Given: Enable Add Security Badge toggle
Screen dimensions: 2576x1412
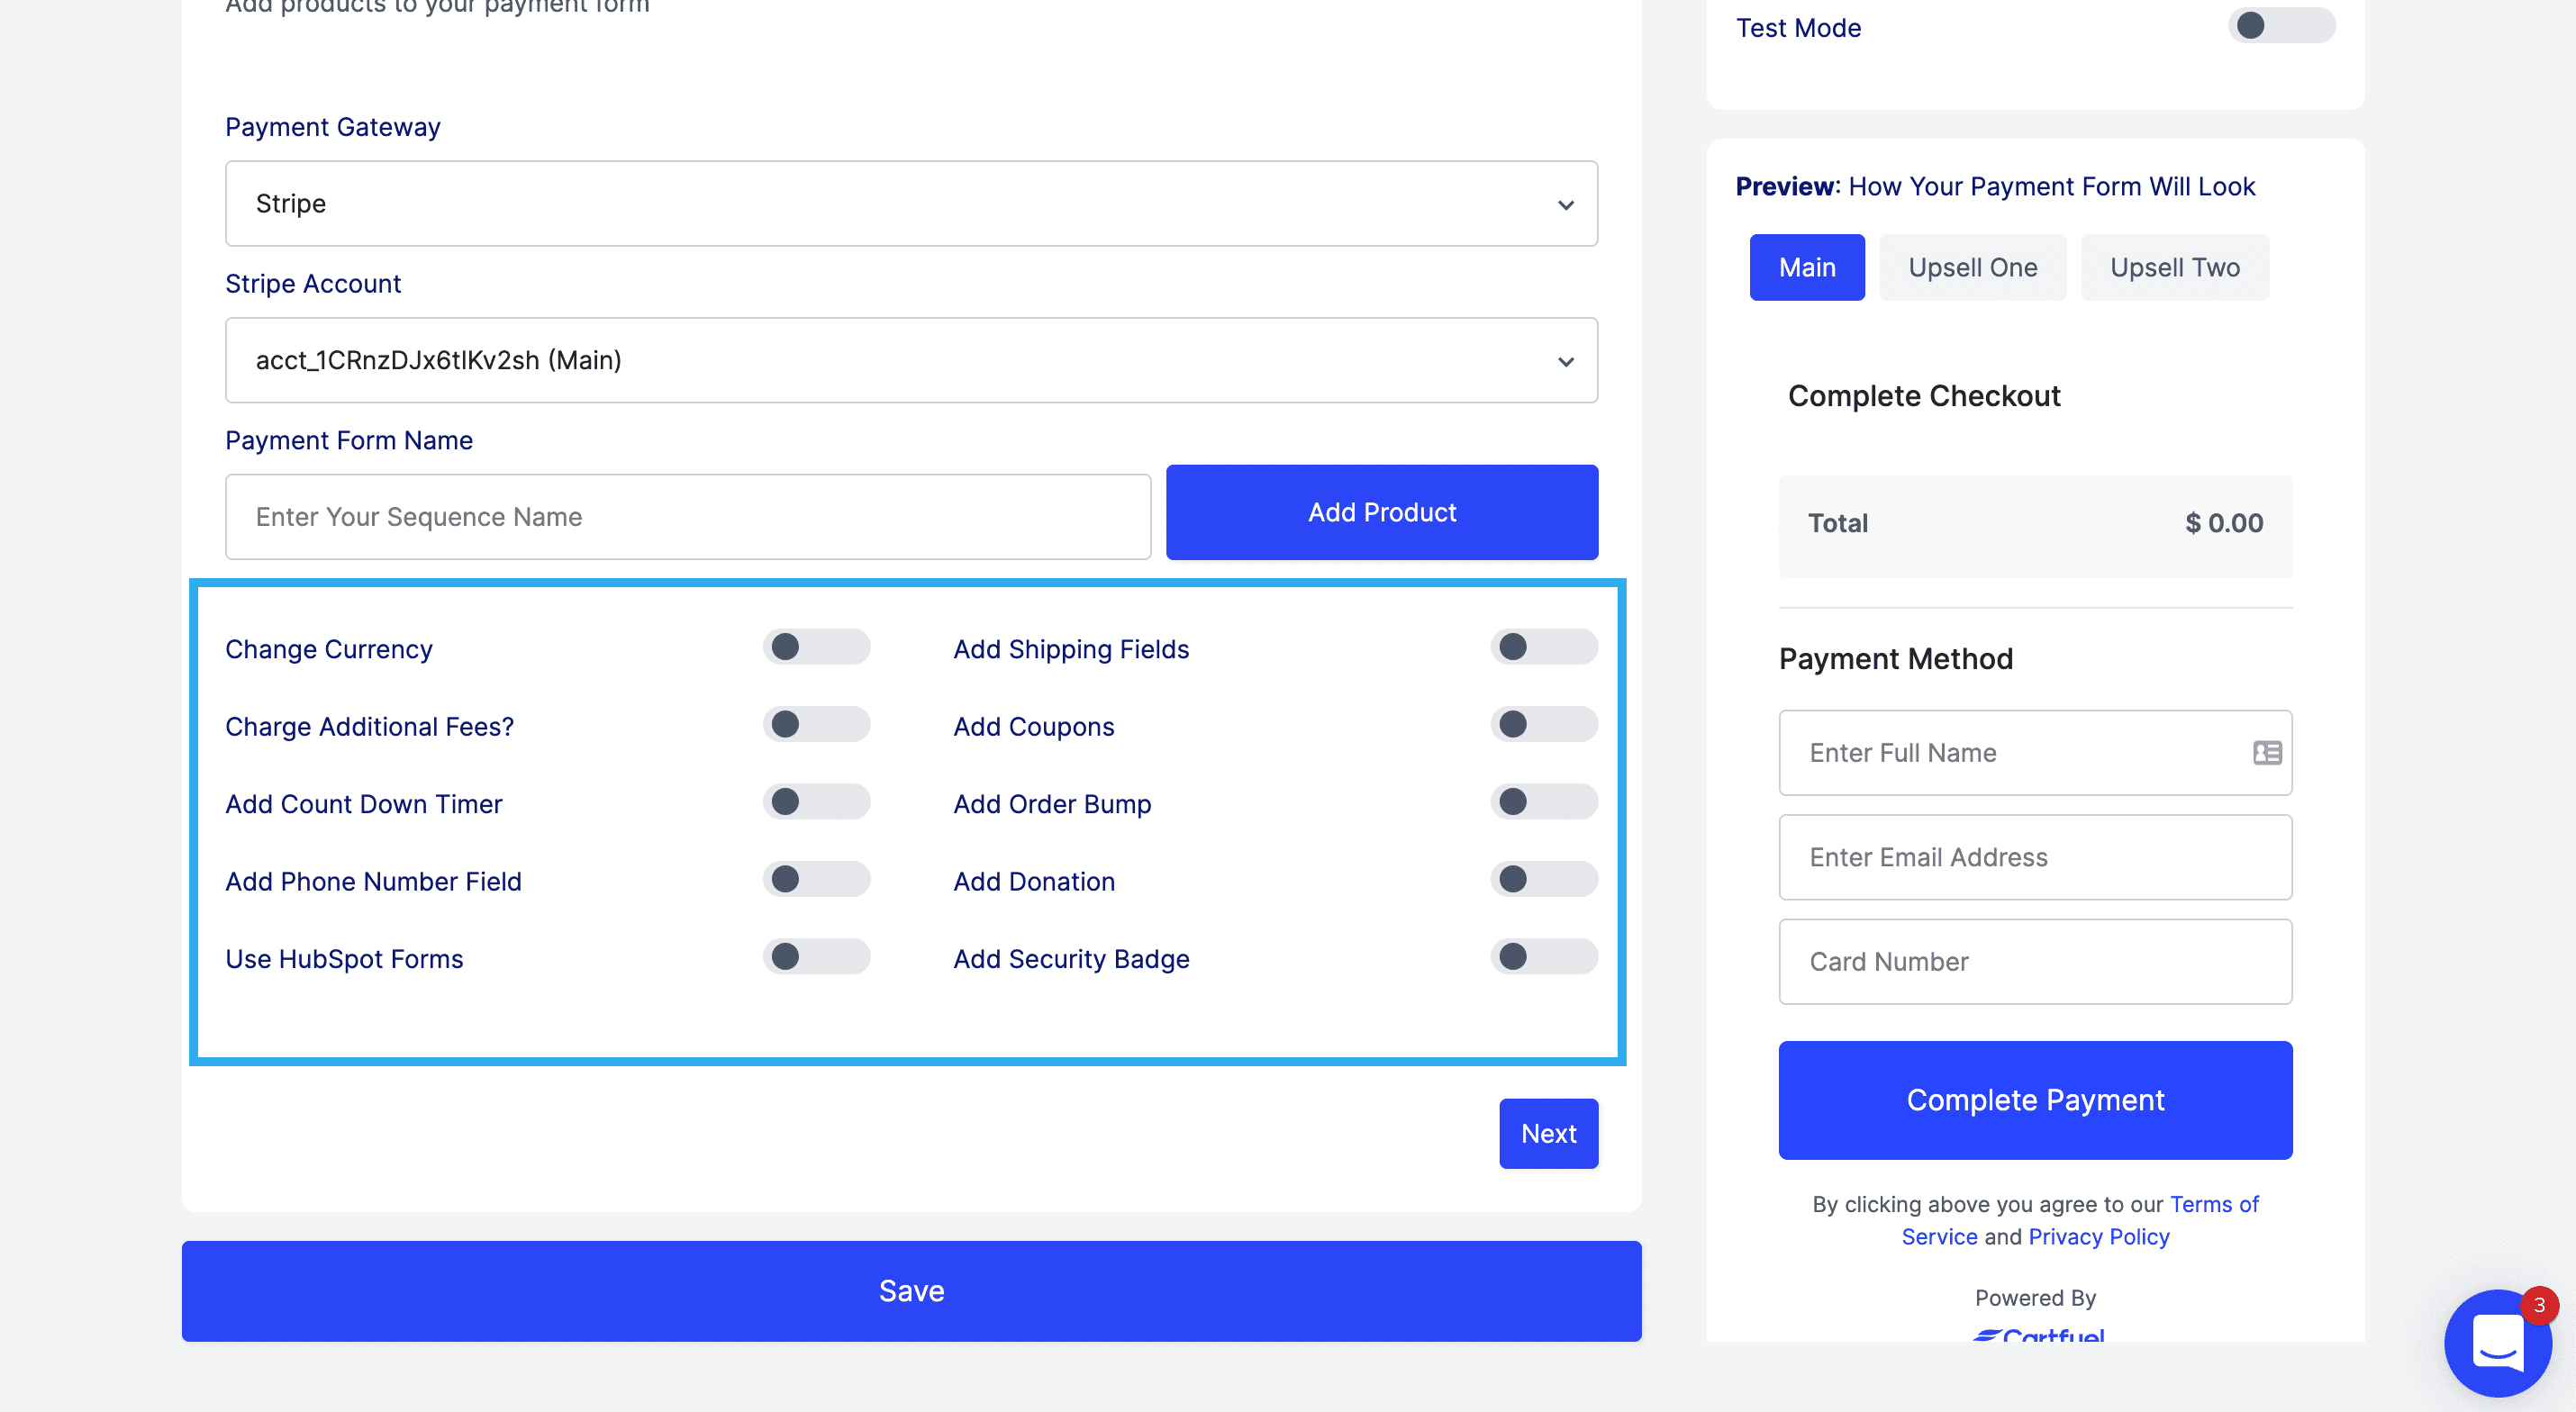Looking at the screenshot, I should click(1543, 957).
